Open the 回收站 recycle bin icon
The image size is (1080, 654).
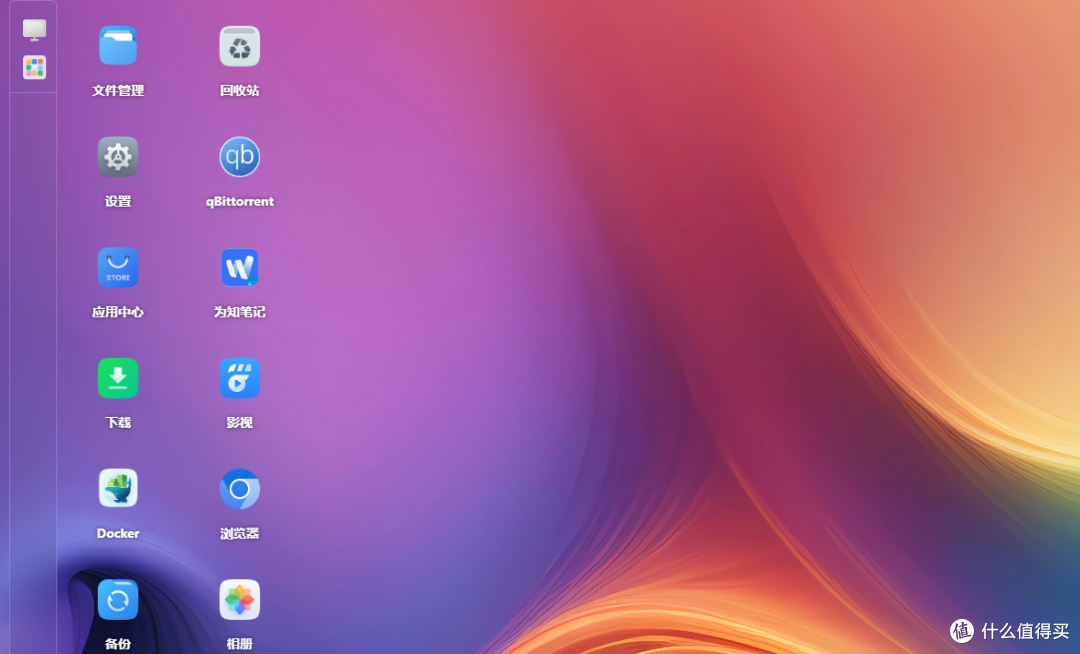point(239,46)
